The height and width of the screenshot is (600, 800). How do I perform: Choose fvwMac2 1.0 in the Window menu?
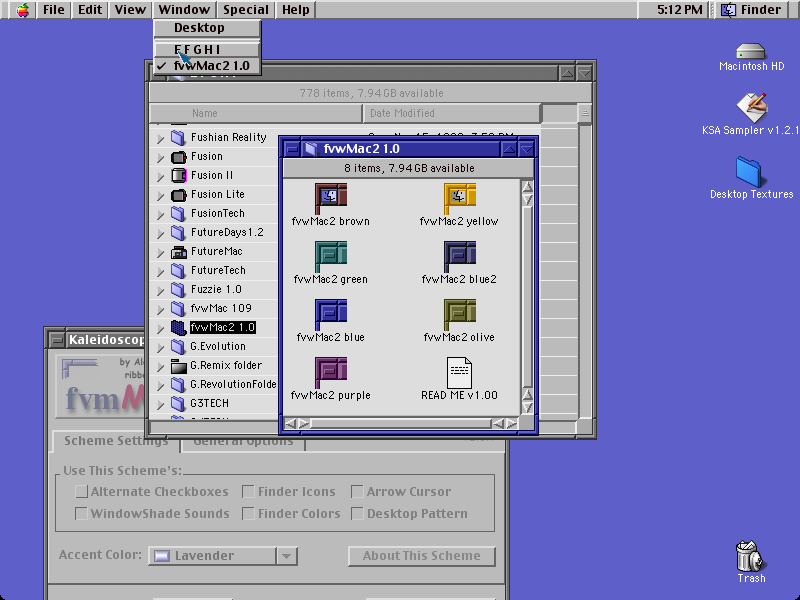(x=207, y=66)
